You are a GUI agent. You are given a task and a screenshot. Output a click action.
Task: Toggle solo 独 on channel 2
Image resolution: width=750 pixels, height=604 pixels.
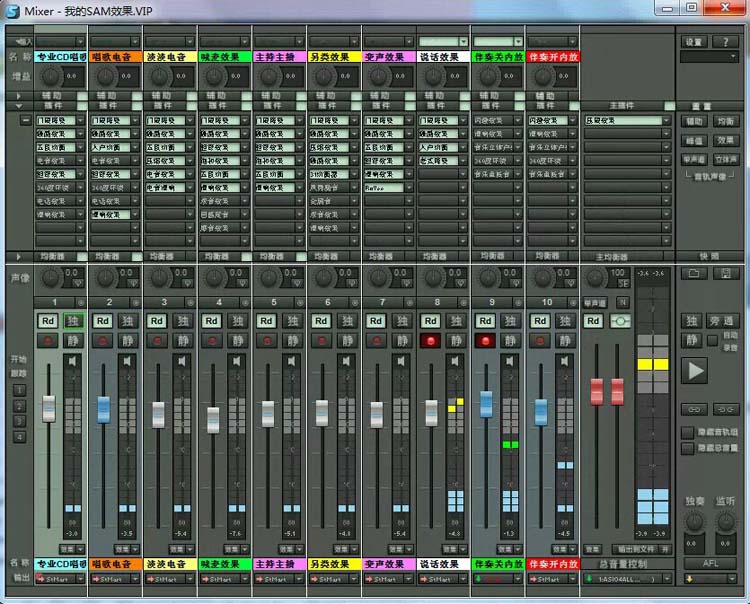(128, 321)
